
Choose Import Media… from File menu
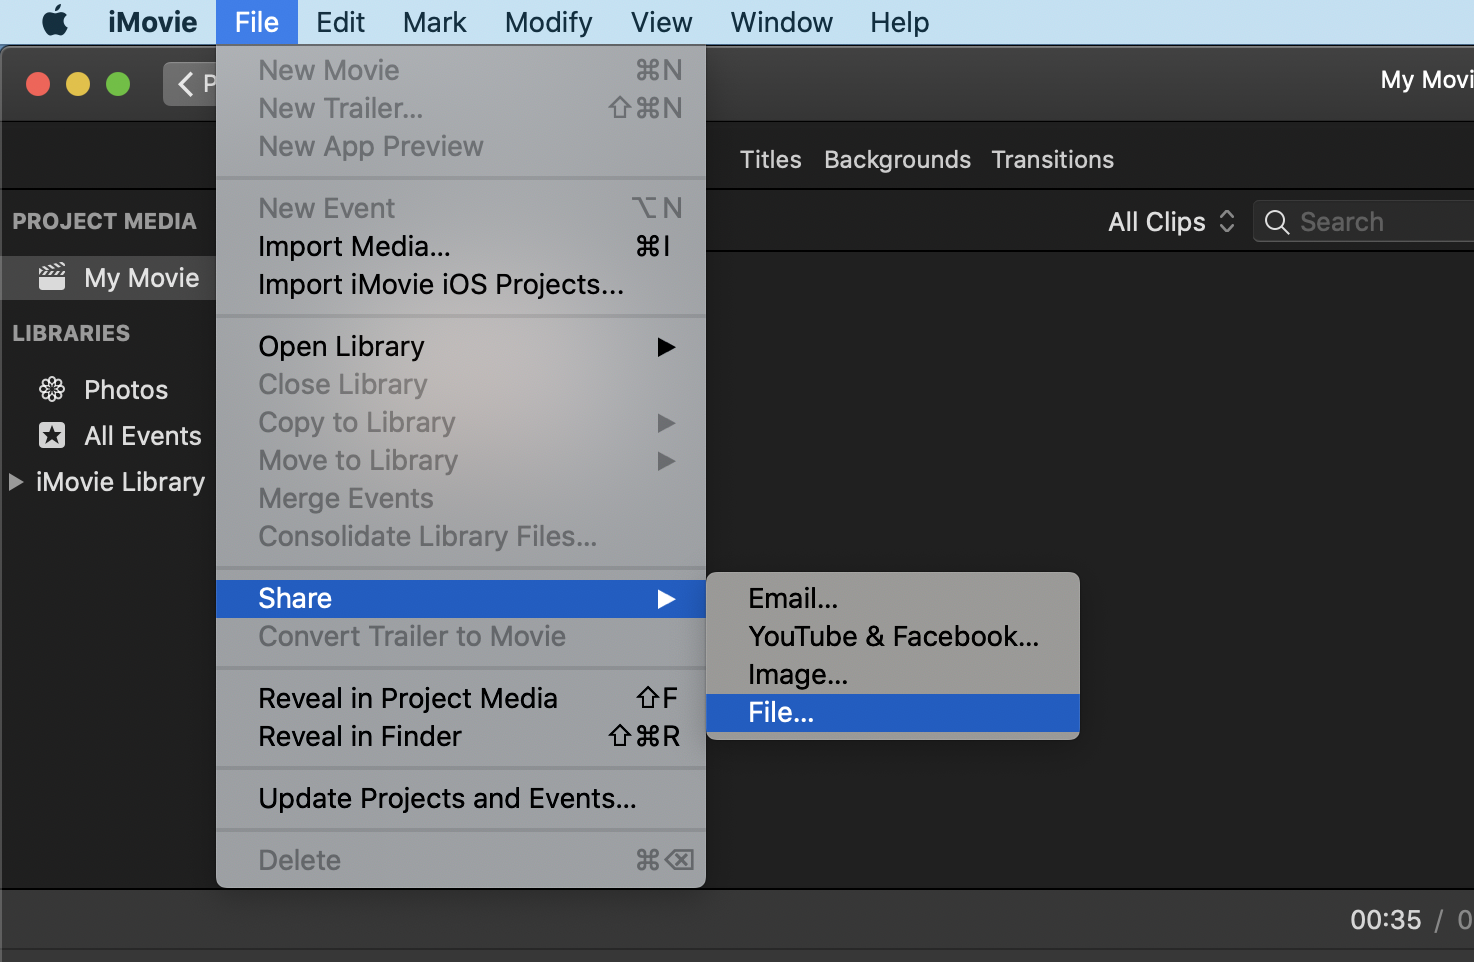354,246
